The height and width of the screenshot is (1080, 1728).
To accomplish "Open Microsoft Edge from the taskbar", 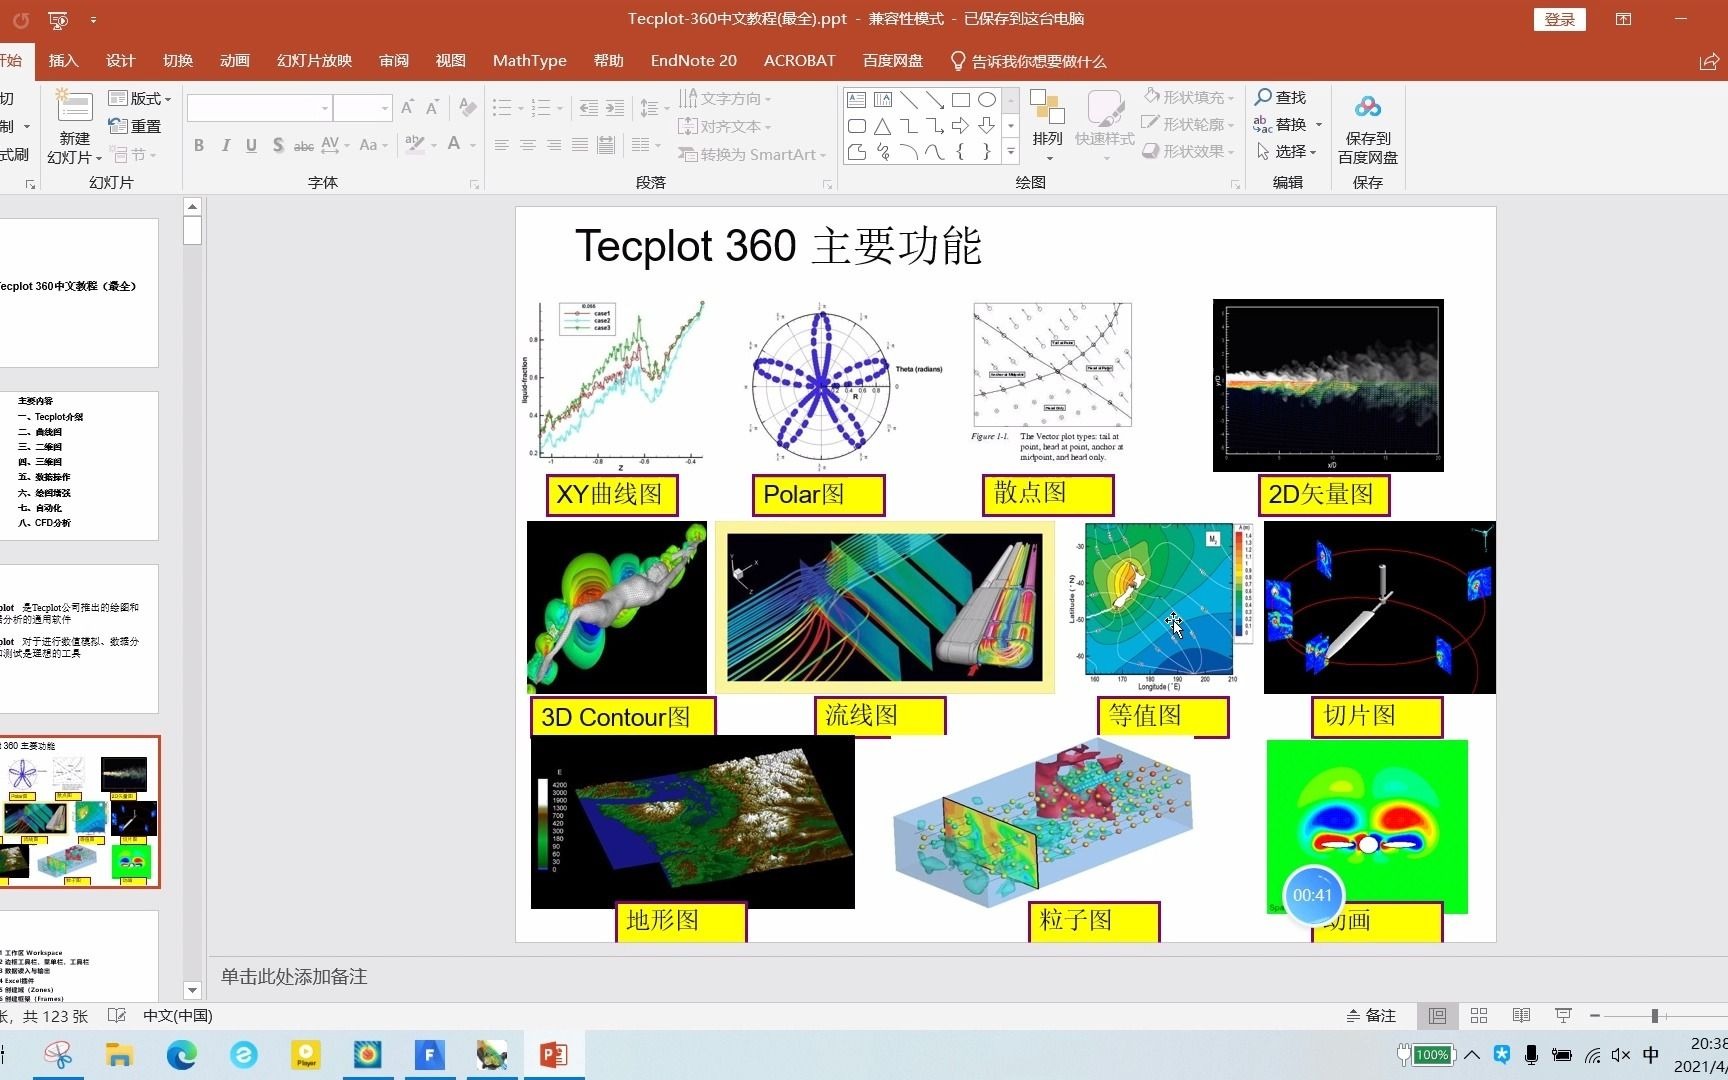I will tap(181, 1054).
